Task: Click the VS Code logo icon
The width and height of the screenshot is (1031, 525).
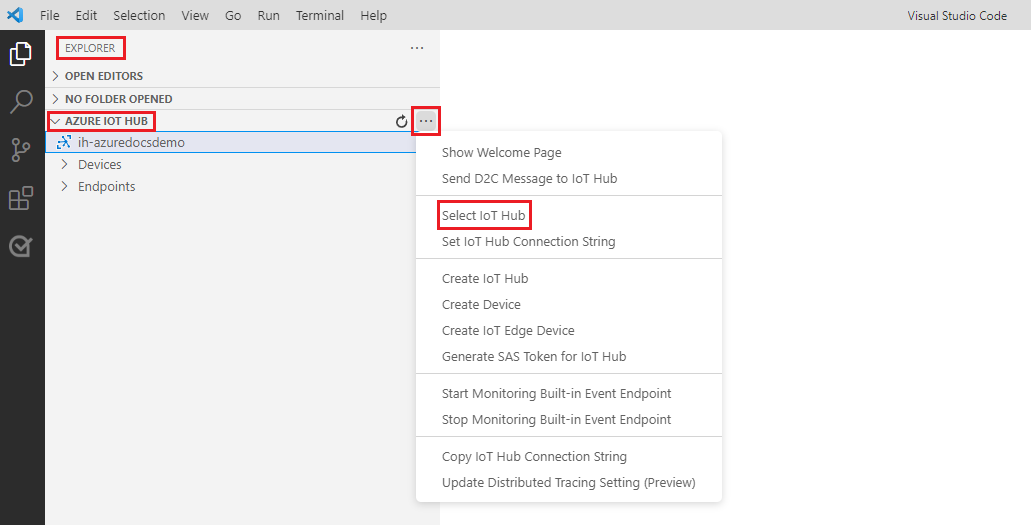Action: pyautogui.click(x=15, y=15)
